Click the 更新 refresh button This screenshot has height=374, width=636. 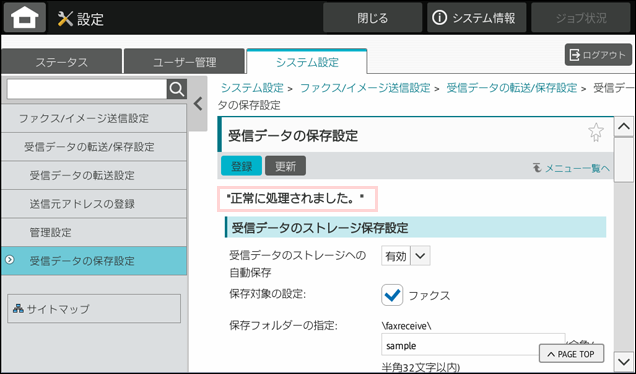285,166
